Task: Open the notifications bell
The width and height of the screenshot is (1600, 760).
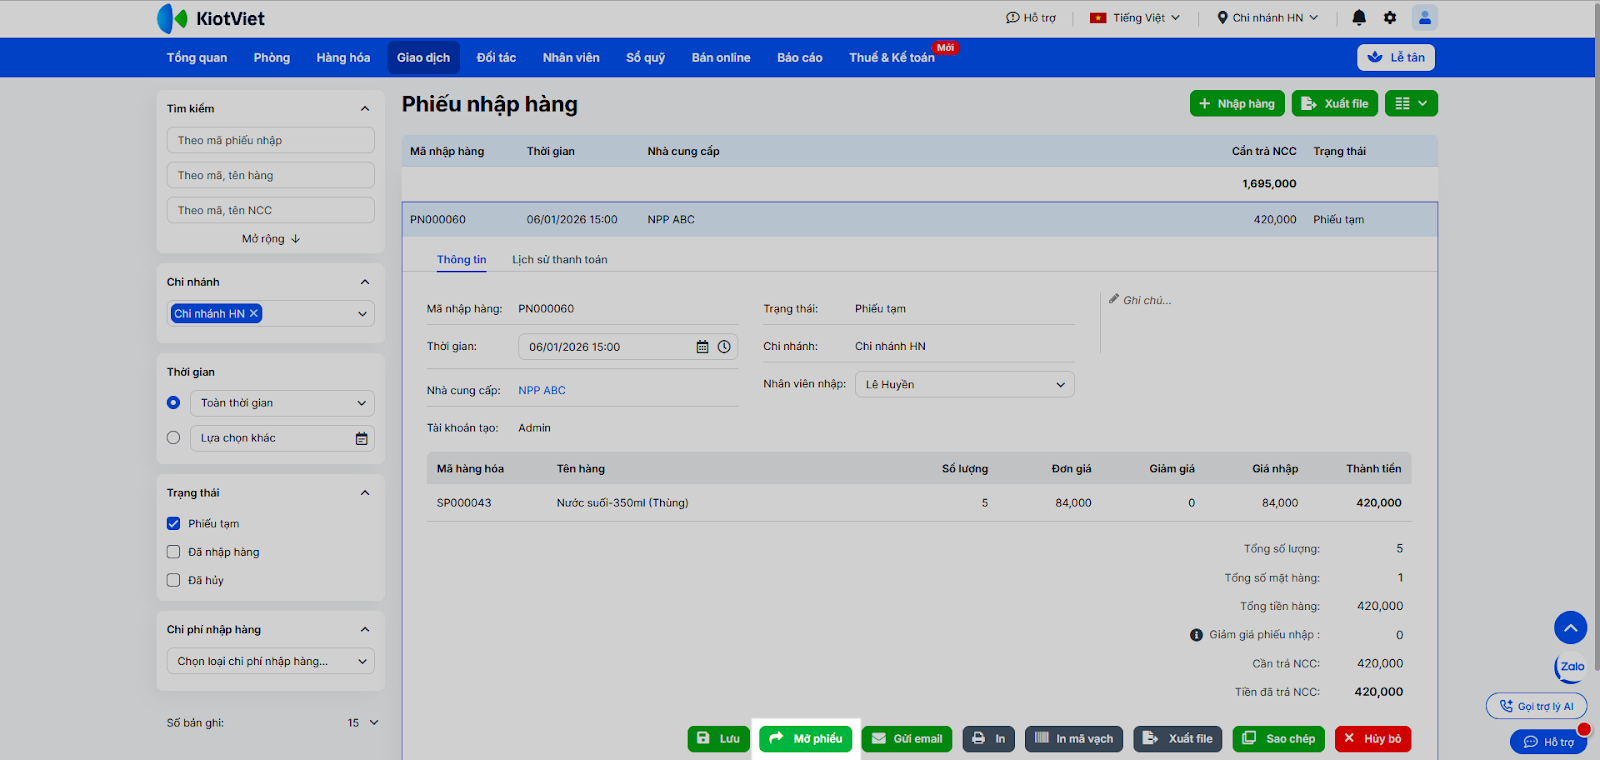Action: 1359,17
